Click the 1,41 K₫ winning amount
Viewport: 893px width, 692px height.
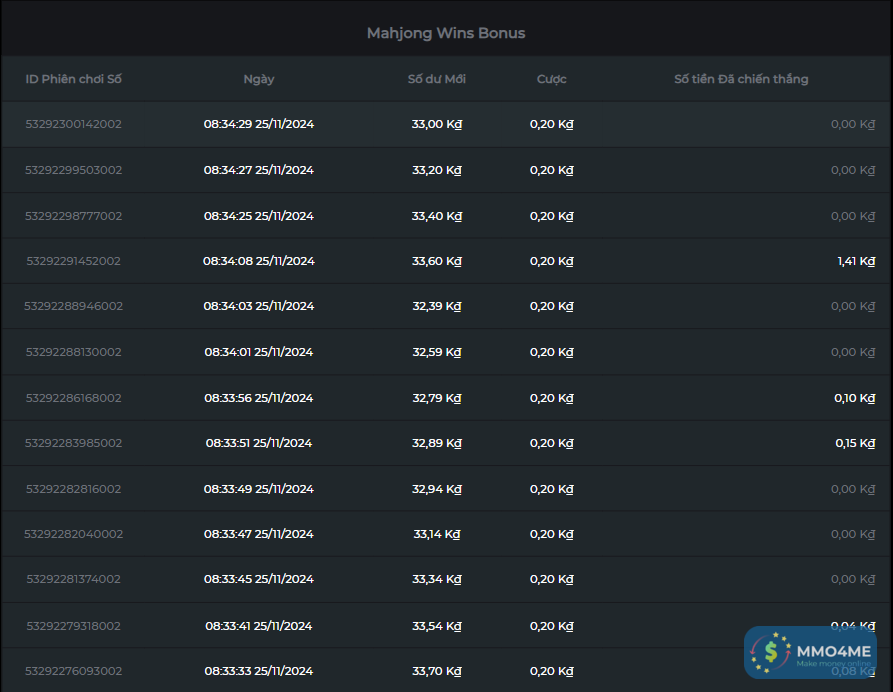[856, 261]
